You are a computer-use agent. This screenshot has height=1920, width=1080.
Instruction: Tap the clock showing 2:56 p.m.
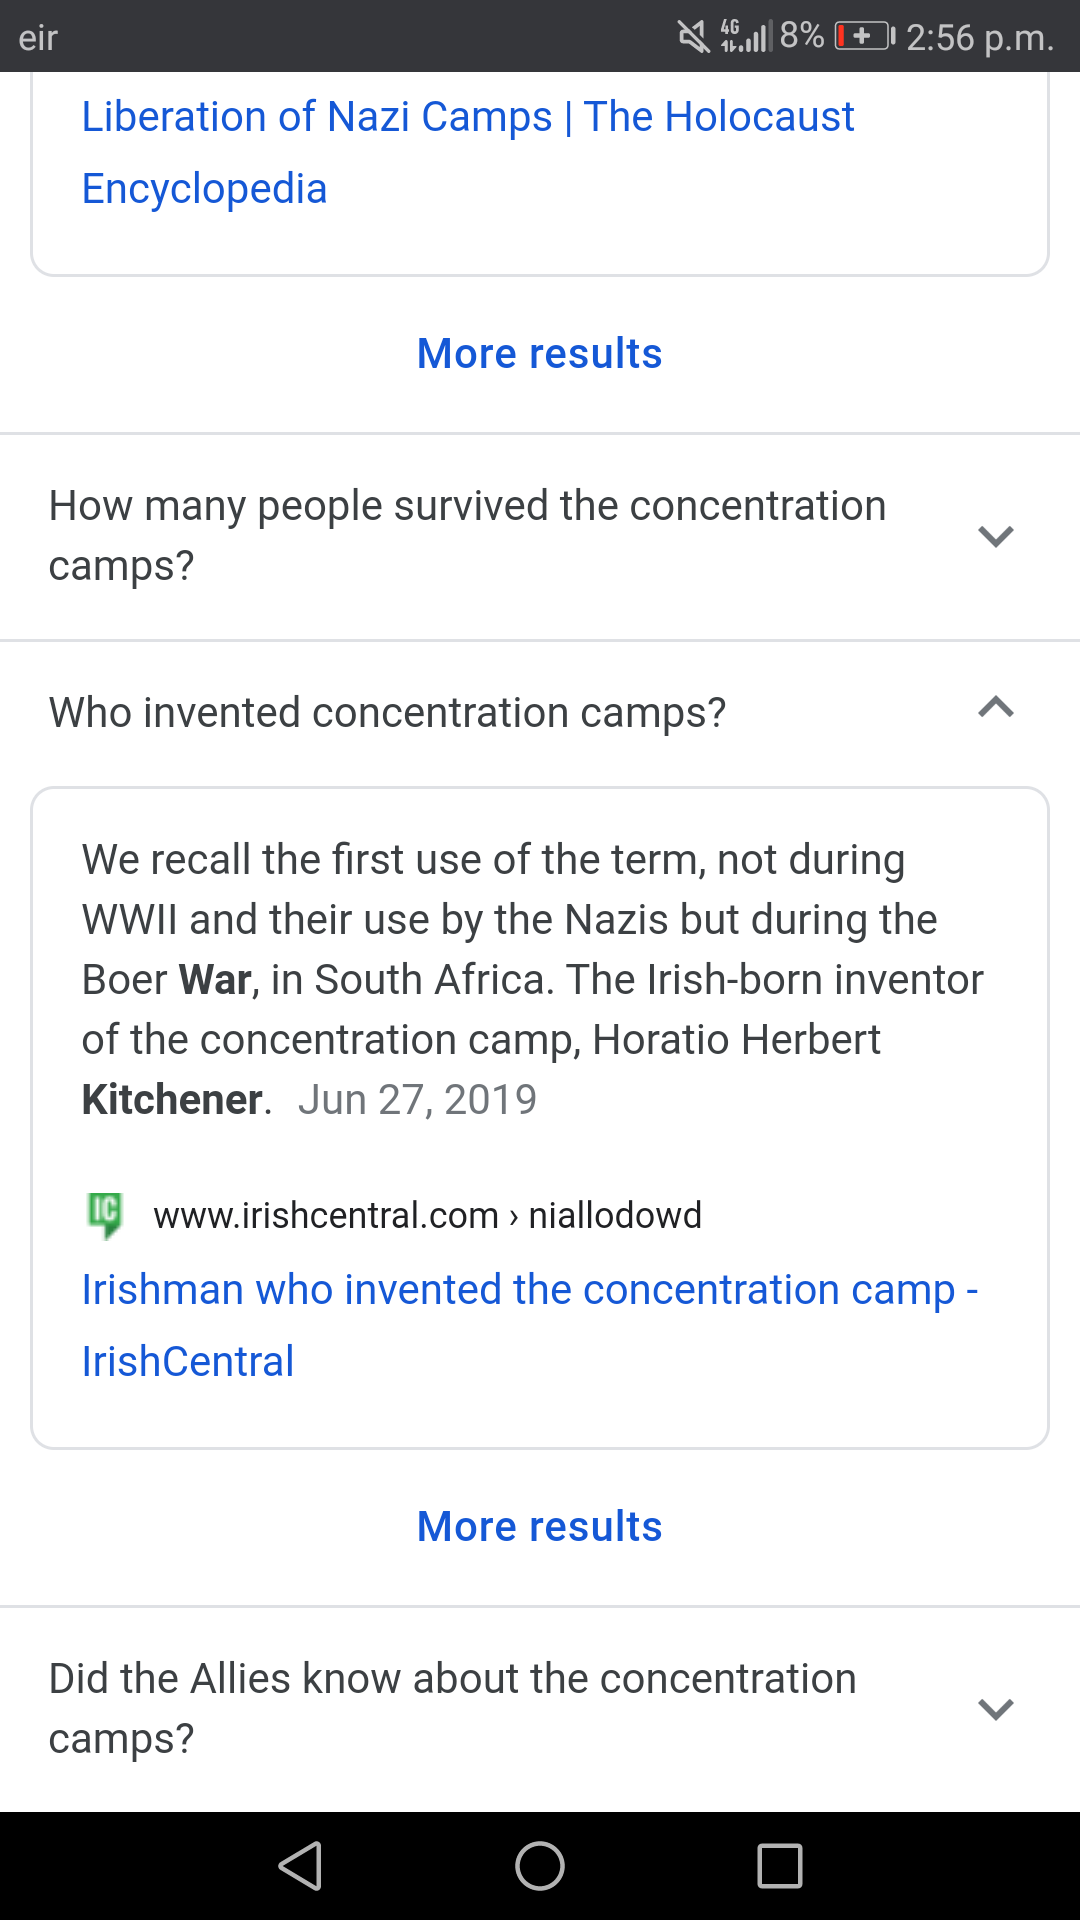[x=980, y=37]
